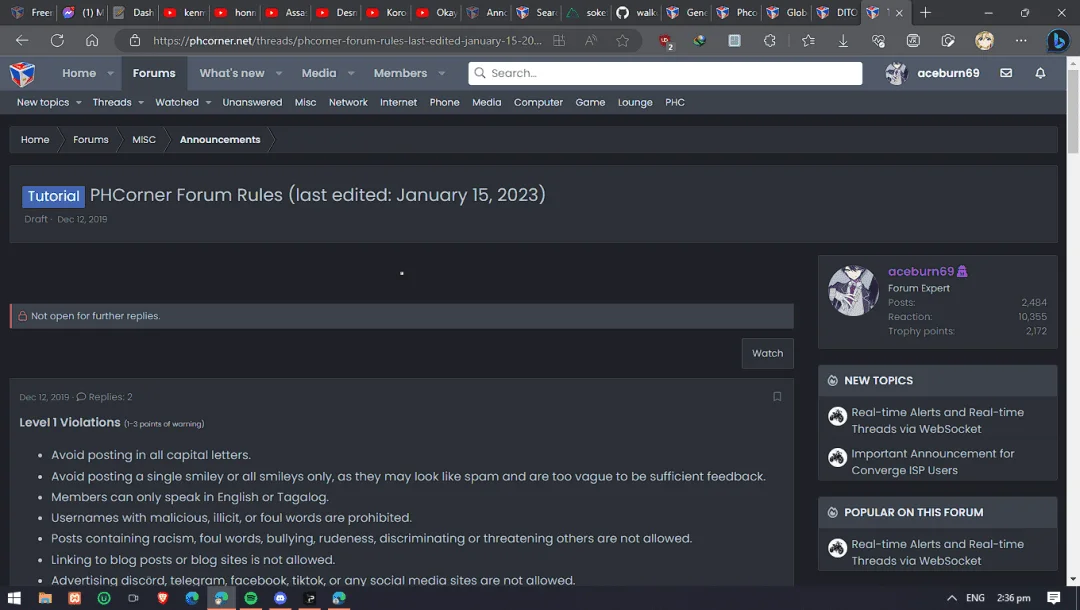Open aceburn69 account menu in navbar

932,73
